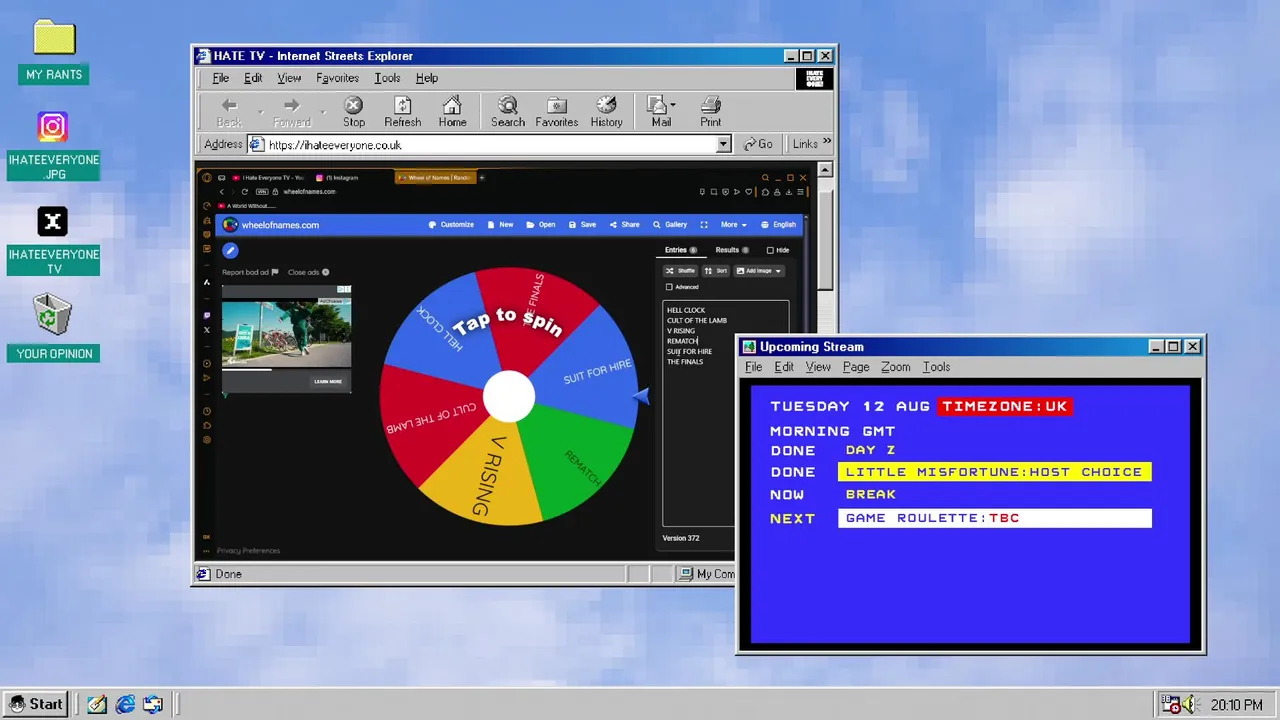
Task: Click the Stop toolbar icon
Action: [354, 112]
